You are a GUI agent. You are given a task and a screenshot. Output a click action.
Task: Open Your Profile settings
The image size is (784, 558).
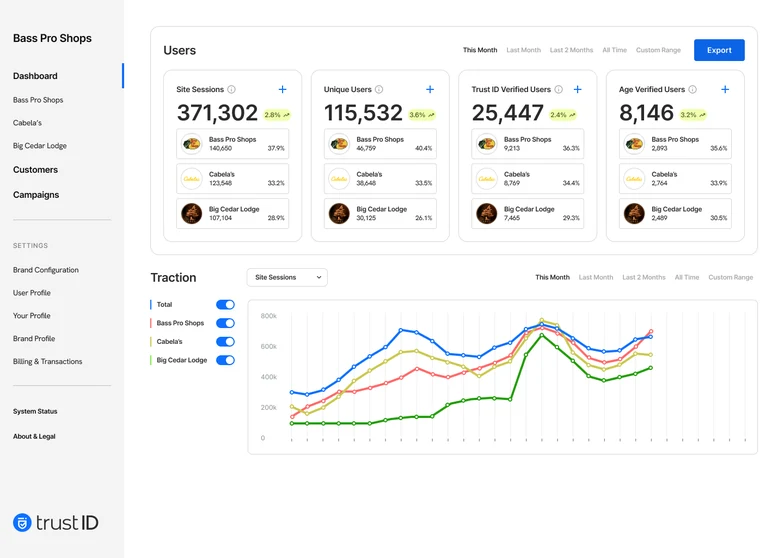coord(32,316)
